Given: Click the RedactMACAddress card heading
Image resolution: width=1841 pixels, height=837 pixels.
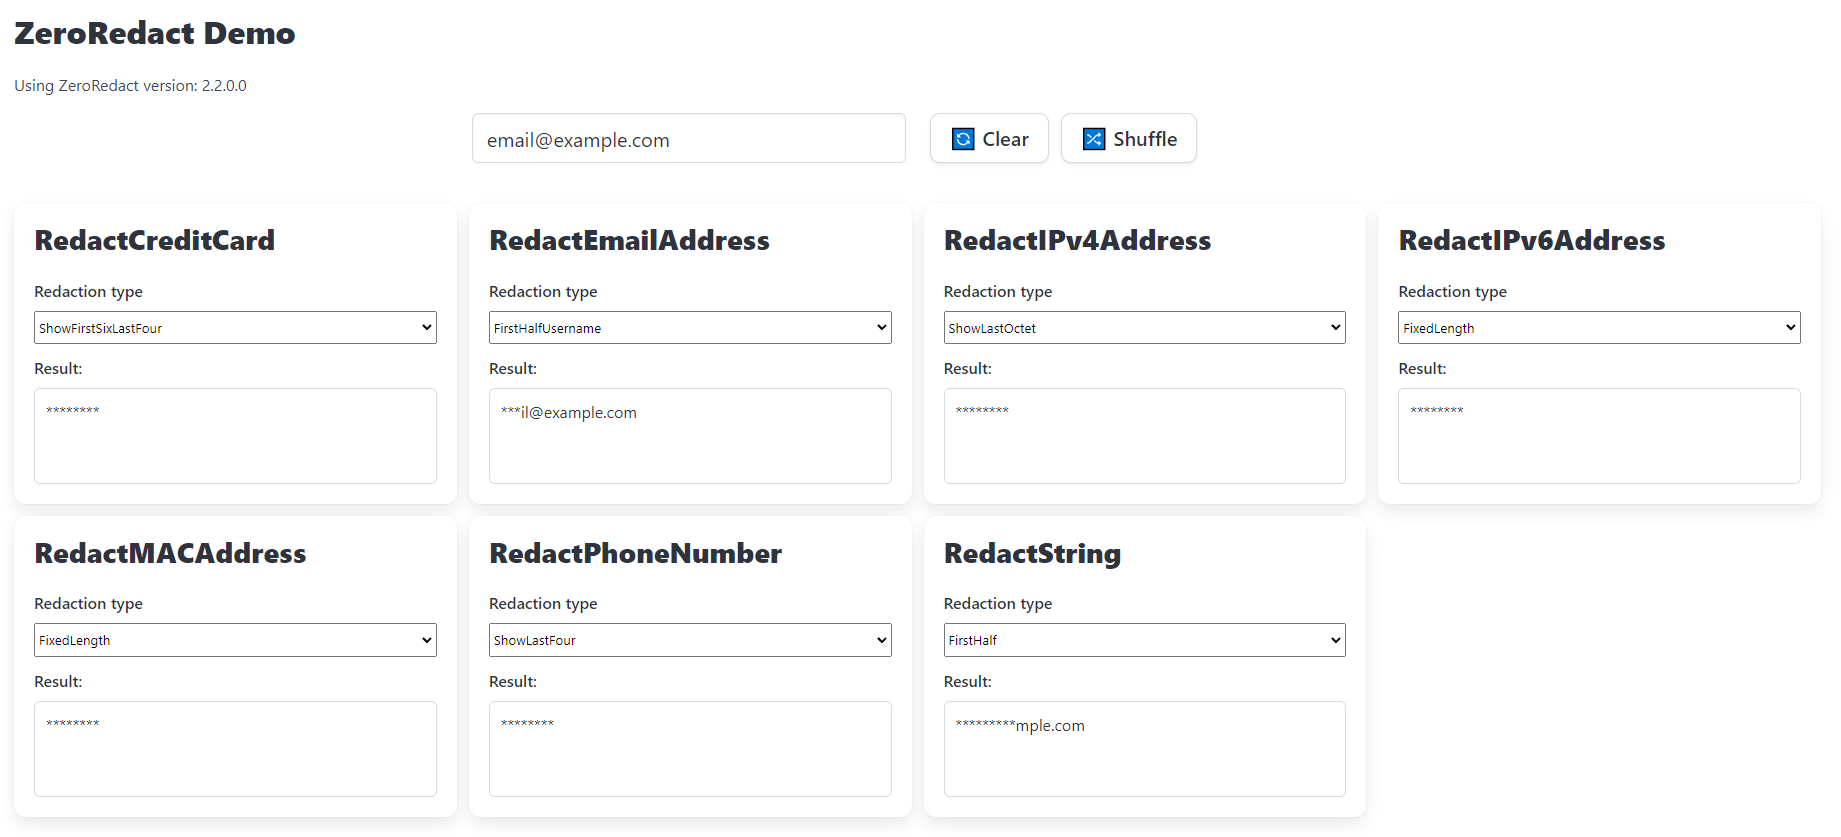Looking at the screenshot, I should [170, 553].
